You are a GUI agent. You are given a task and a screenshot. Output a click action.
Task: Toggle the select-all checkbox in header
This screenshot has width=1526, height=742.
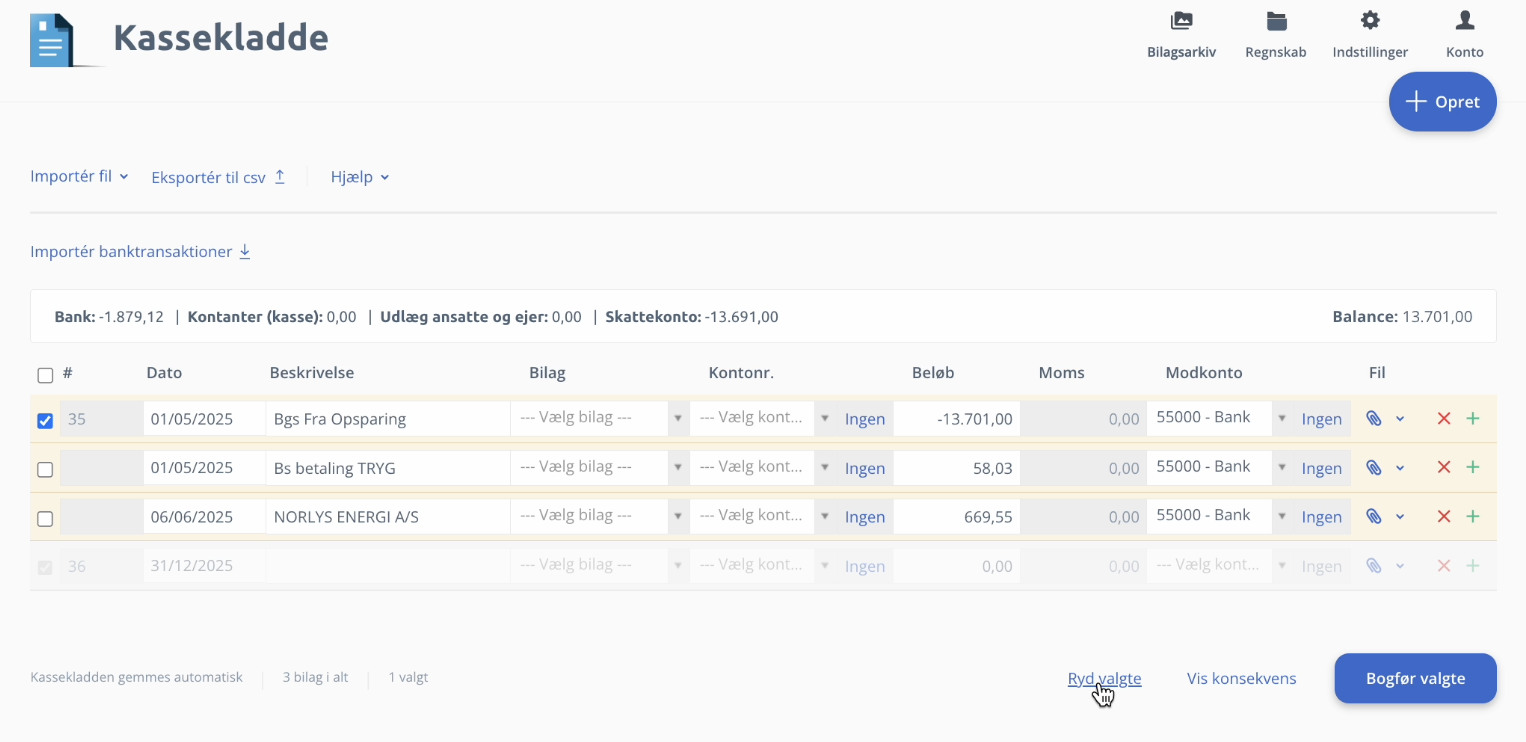[45, 375]
